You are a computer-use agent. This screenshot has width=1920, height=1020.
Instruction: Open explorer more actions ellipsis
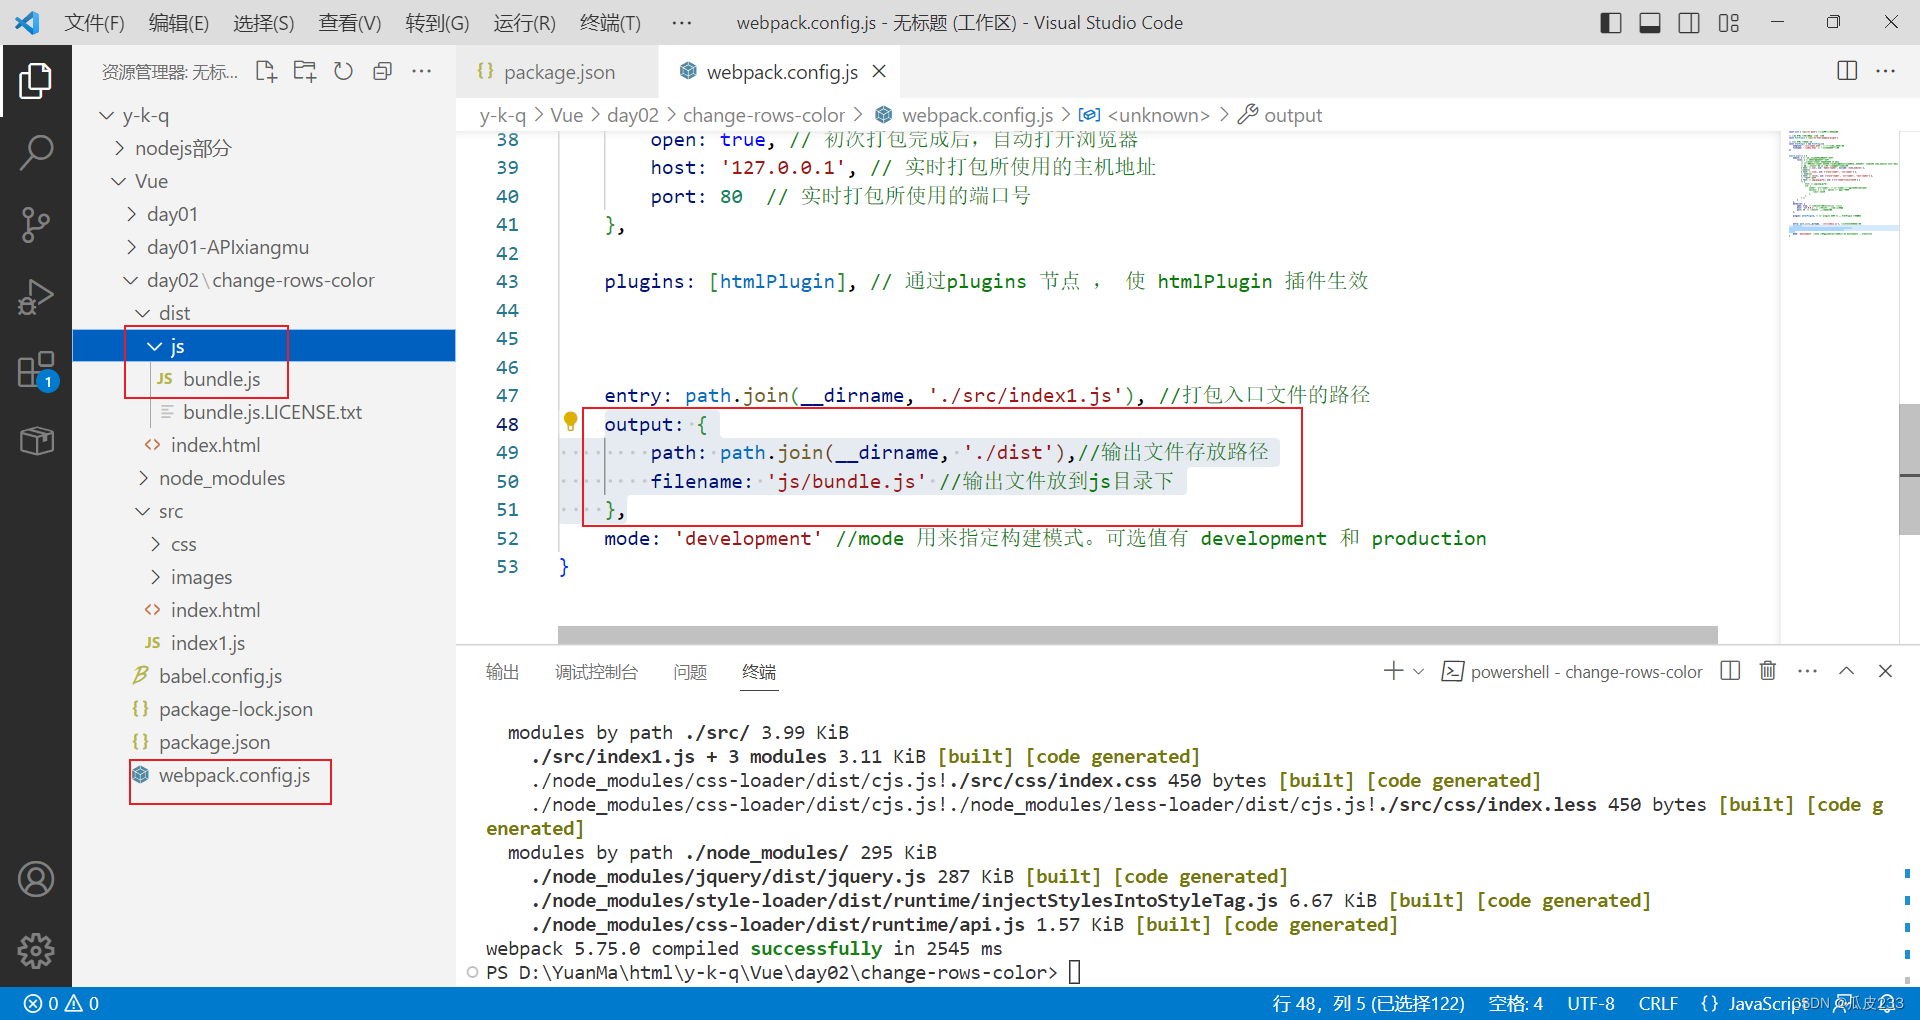click(x=422, y=71)
